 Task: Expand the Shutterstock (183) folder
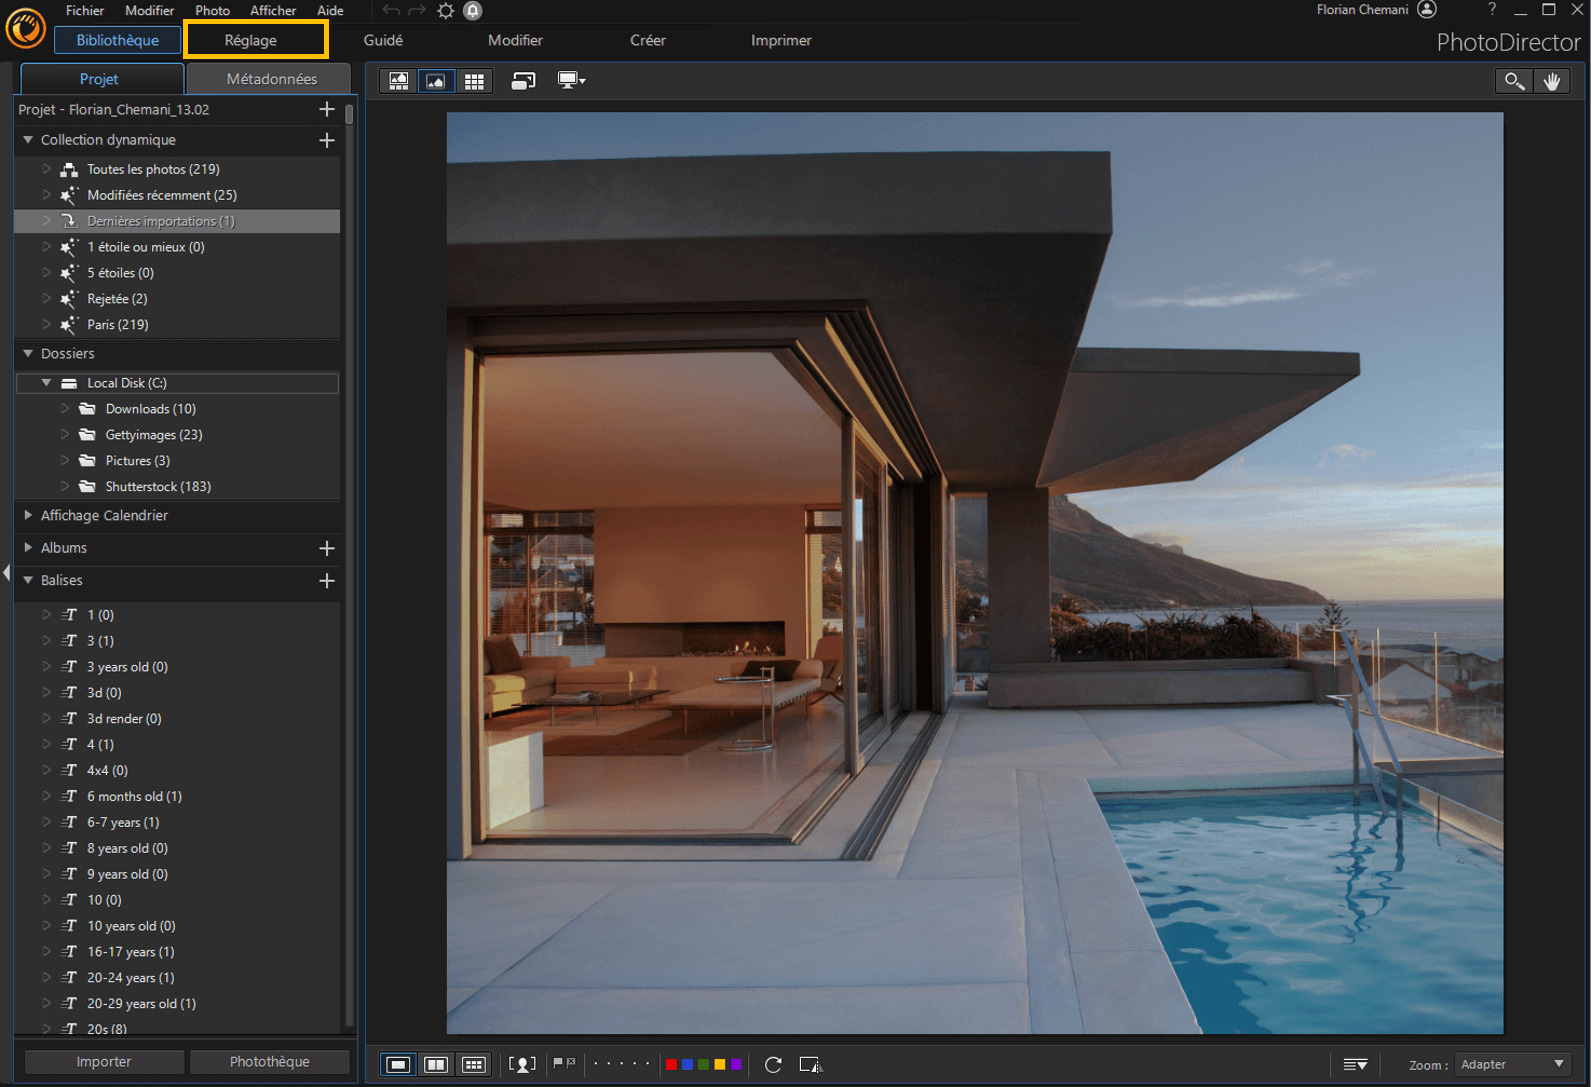pyautogui.click(x=65, y=487)
